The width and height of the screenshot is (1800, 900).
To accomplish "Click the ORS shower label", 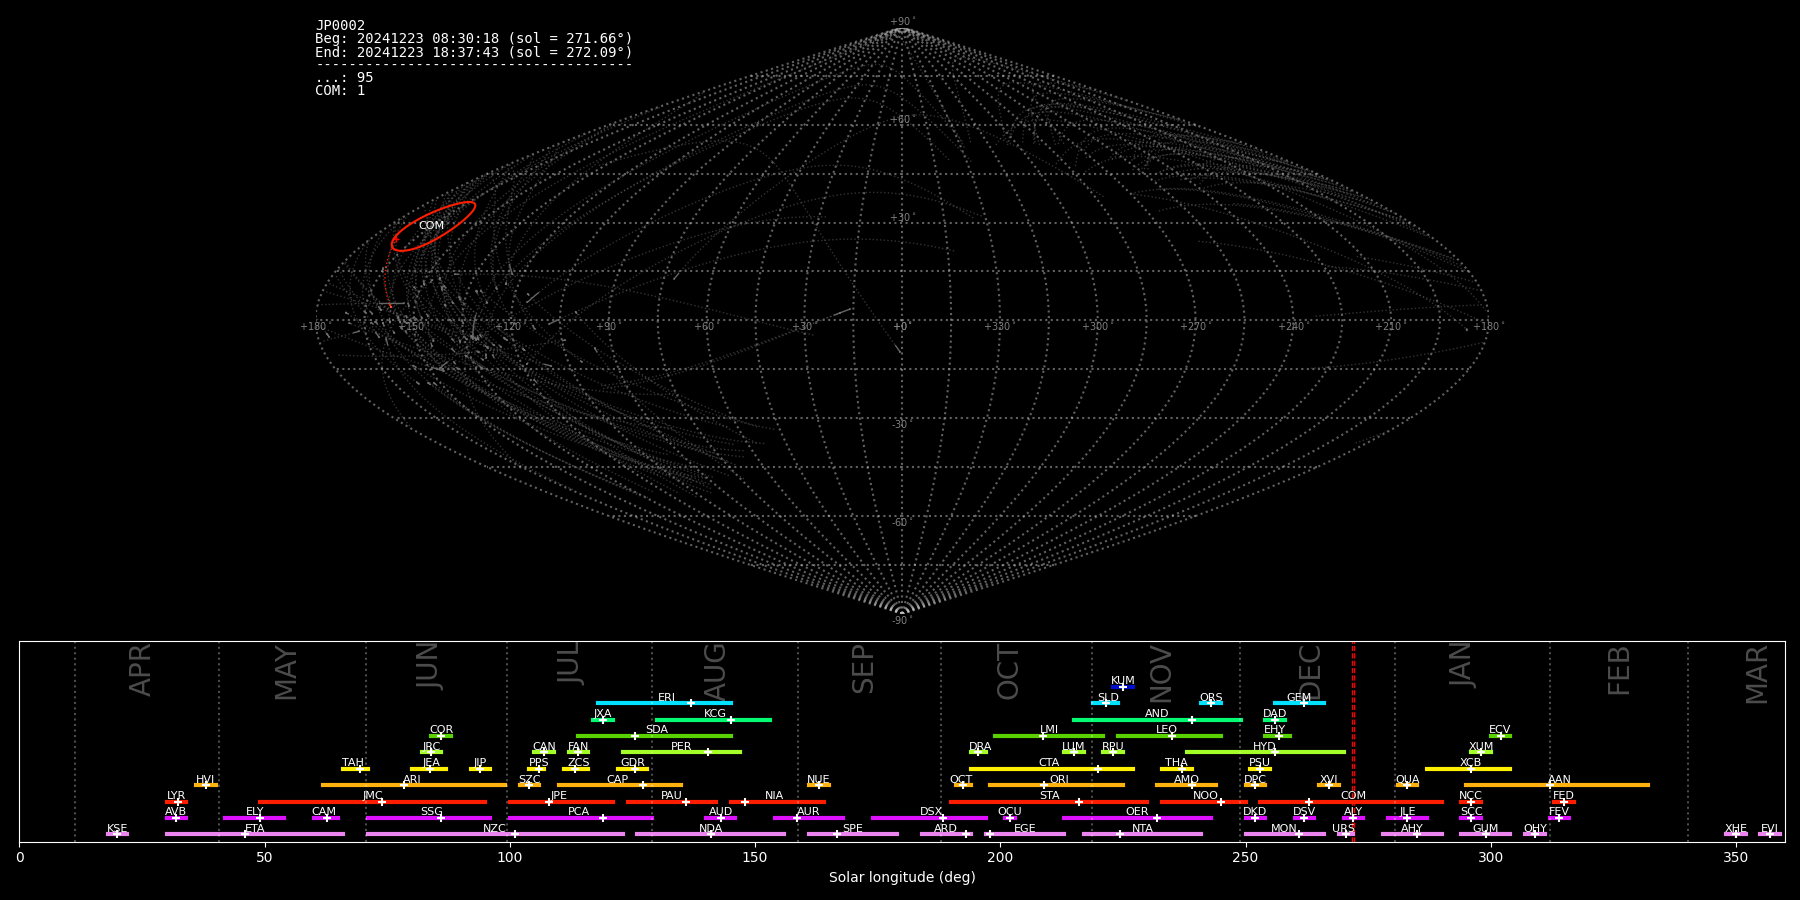I will [1211, 698].
